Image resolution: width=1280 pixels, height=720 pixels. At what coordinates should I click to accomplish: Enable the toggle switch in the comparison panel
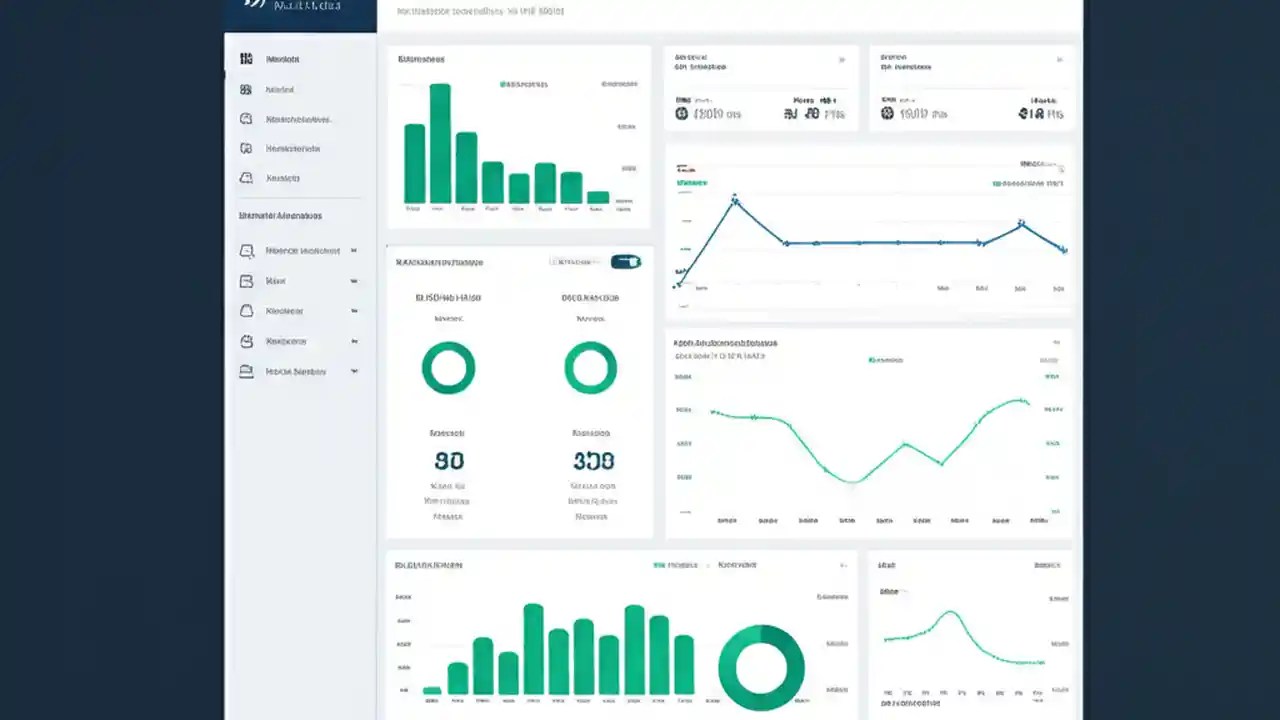[626, 261]
